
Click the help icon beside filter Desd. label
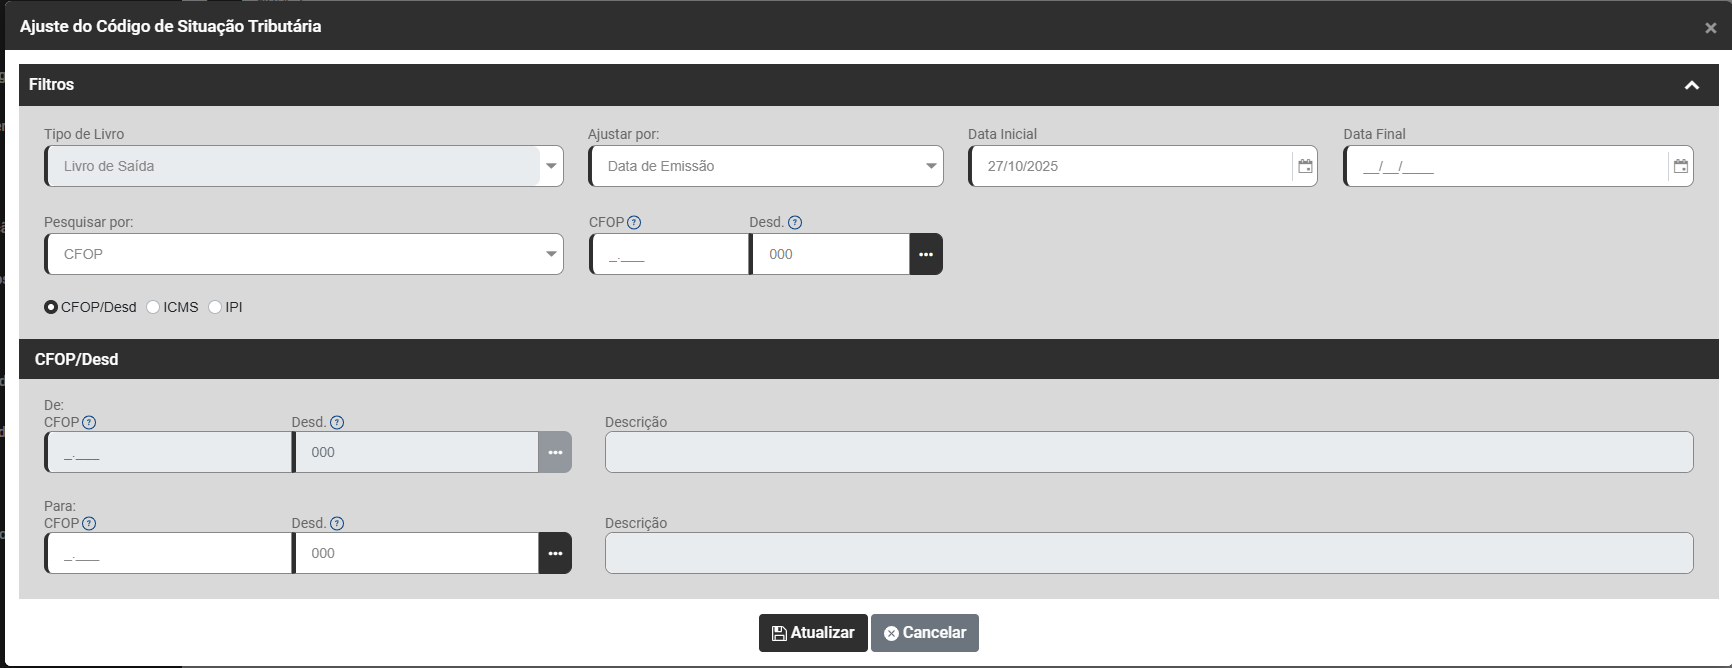[x=795, y=223]
